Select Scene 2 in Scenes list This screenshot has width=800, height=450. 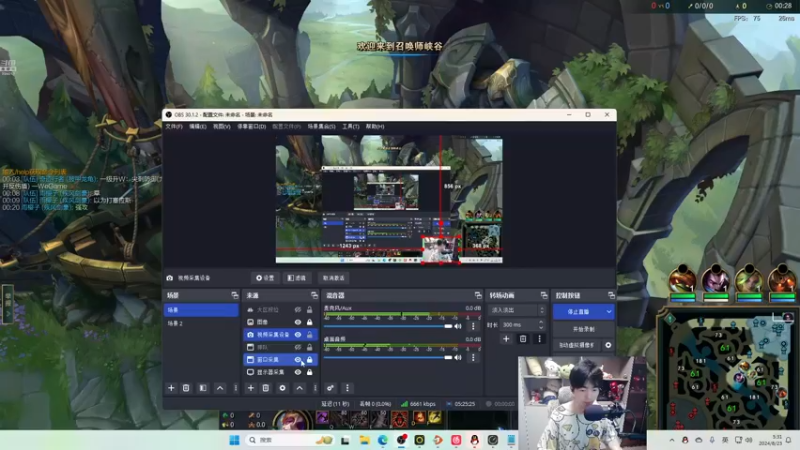(201, 323)
